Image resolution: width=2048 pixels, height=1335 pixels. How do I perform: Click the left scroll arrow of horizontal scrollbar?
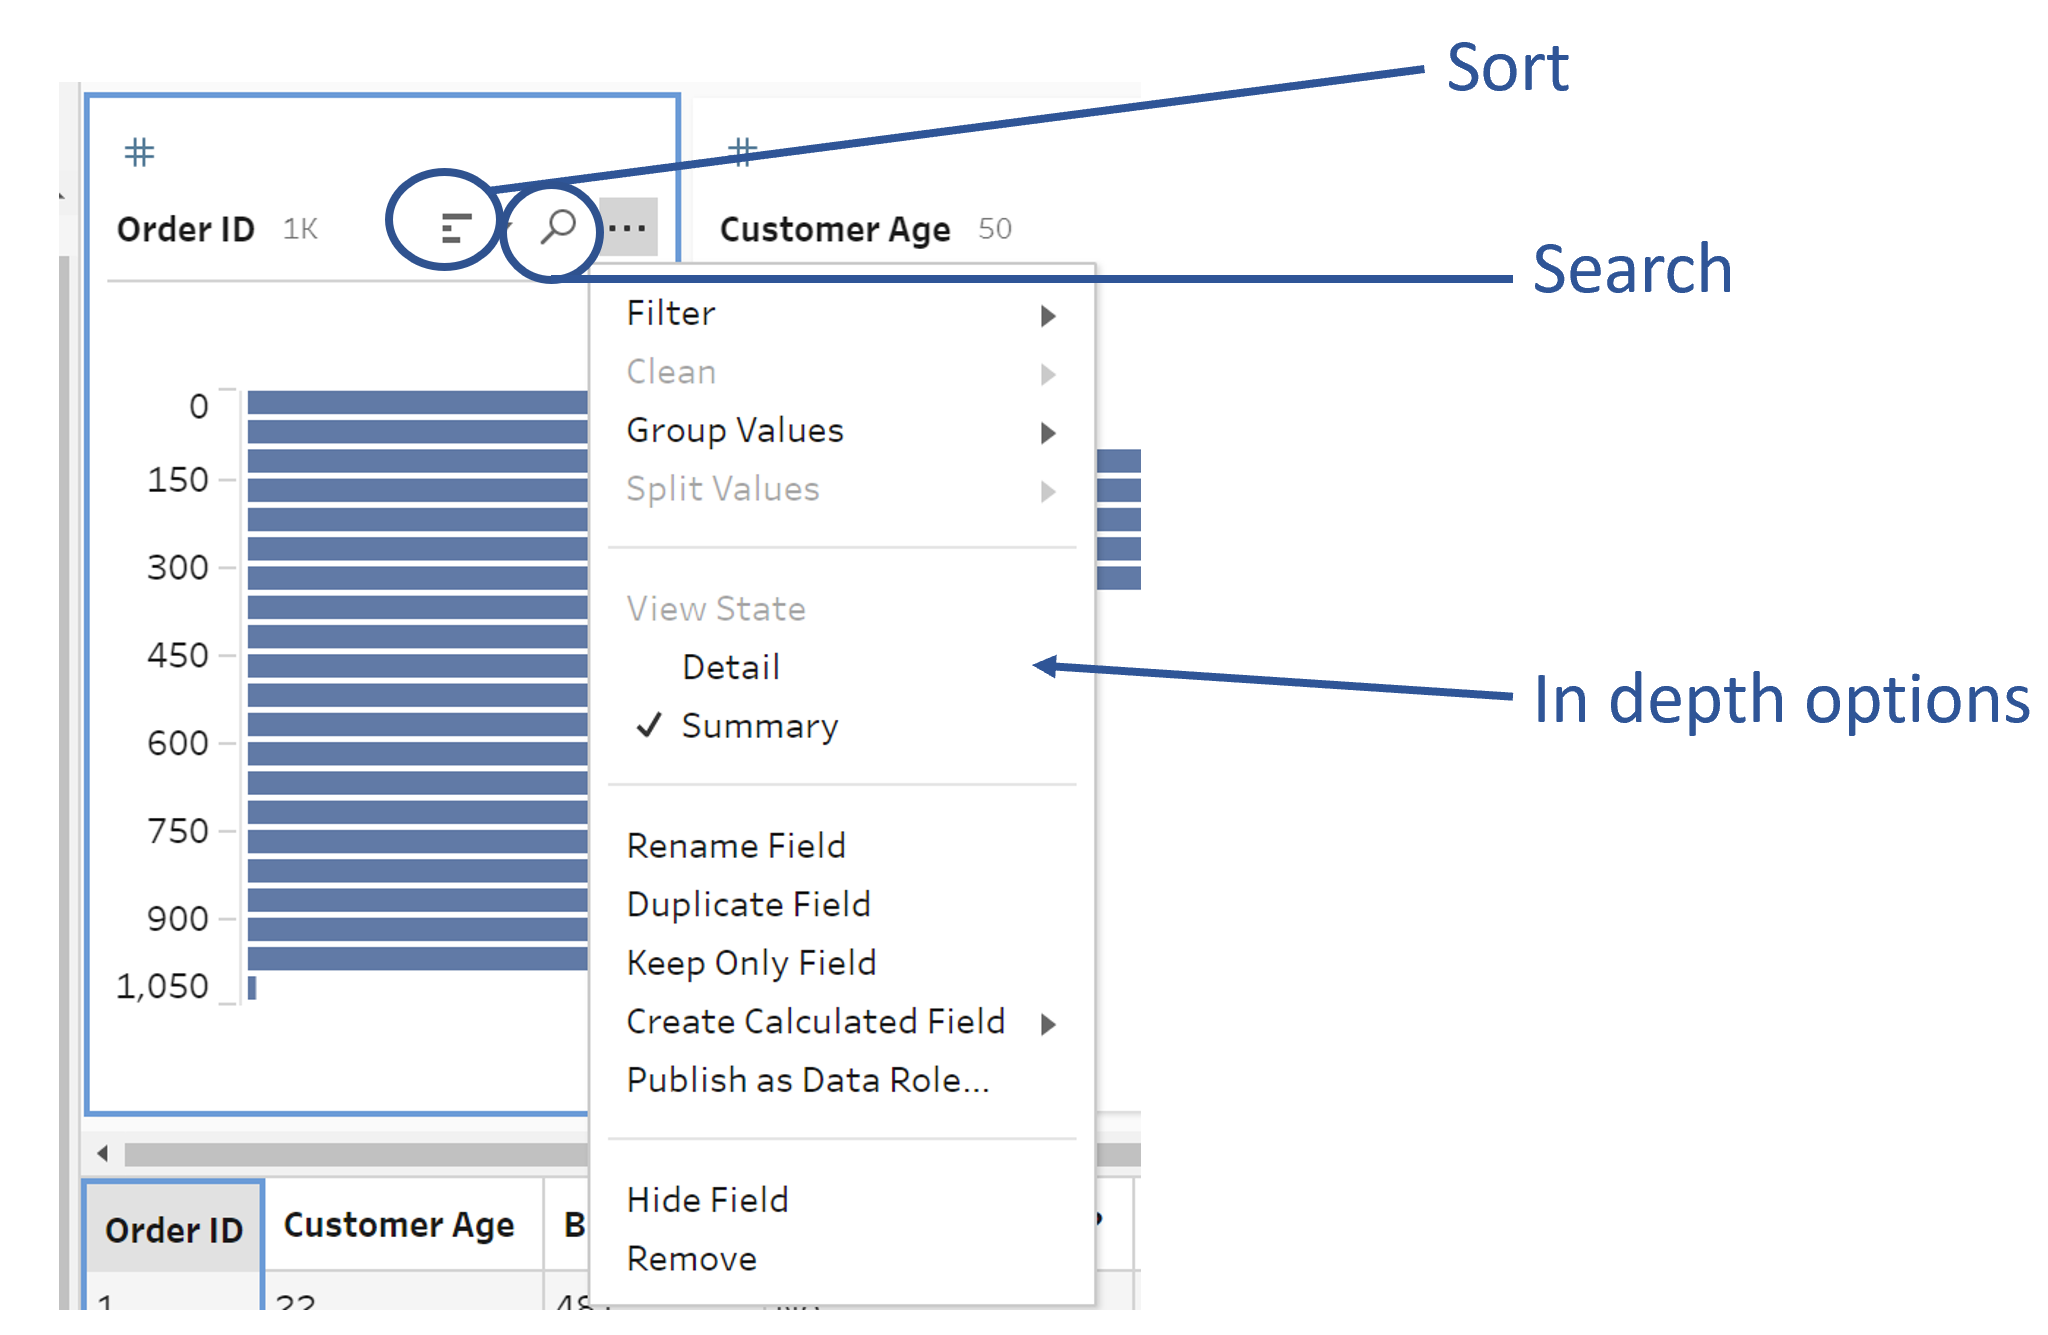(x=102, y=1153)
